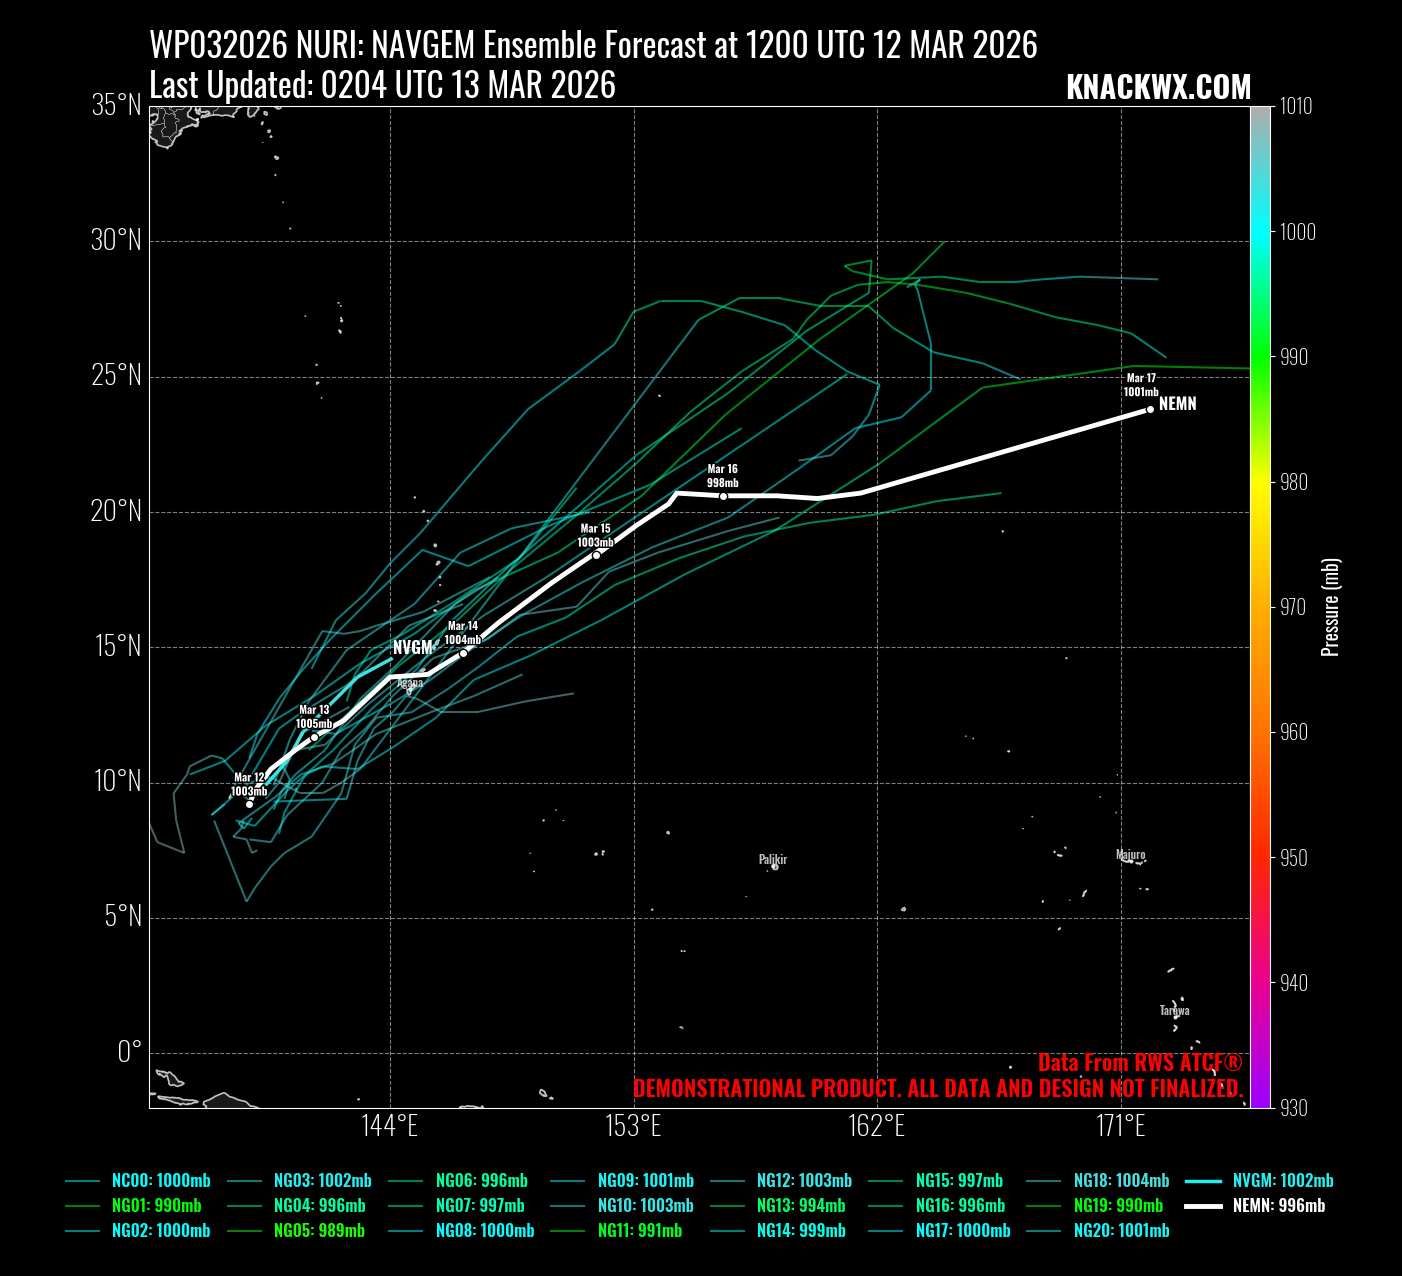This screenshot has width=1402, height=1276.
Task: Click the NVGM label on the map
Action: (412, 648)
